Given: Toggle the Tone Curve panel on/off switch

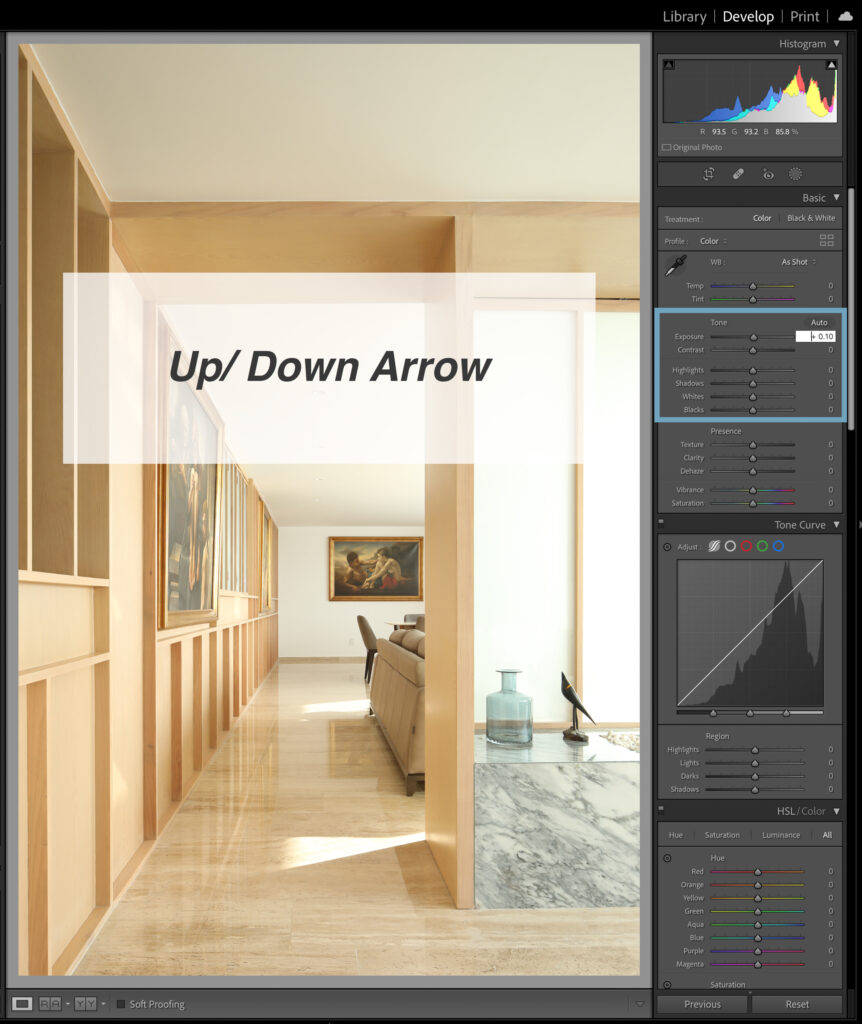Looking at the screenshot, I should pyautogui.click(x=661, y=522).
